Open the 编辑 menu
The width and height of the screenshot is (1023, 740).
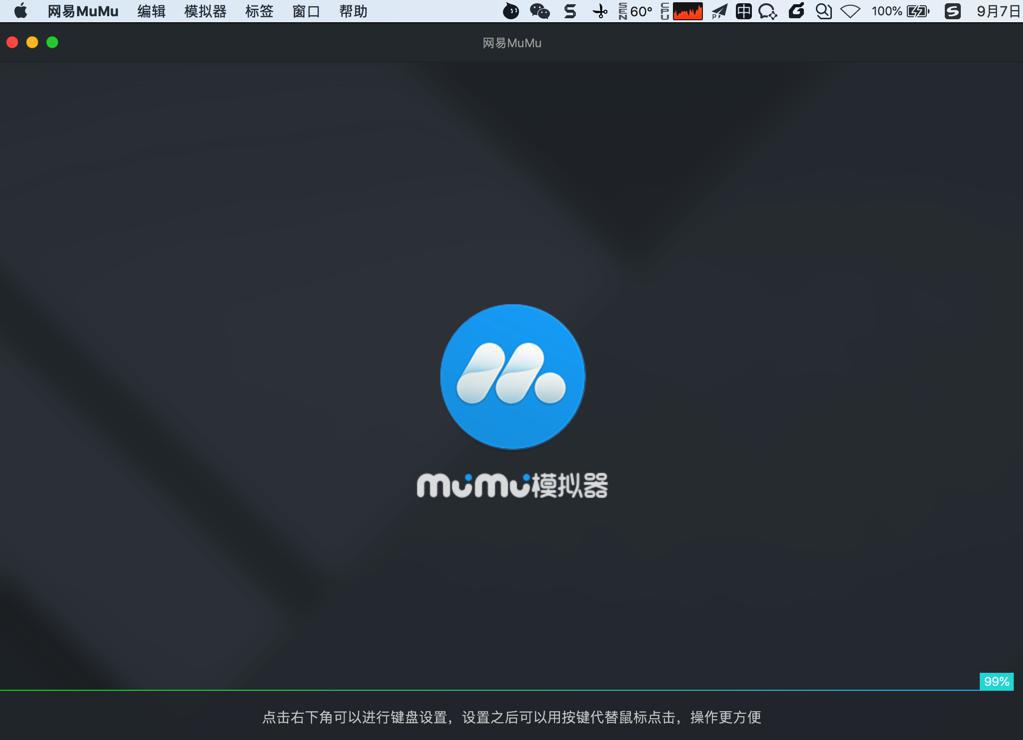151,11
